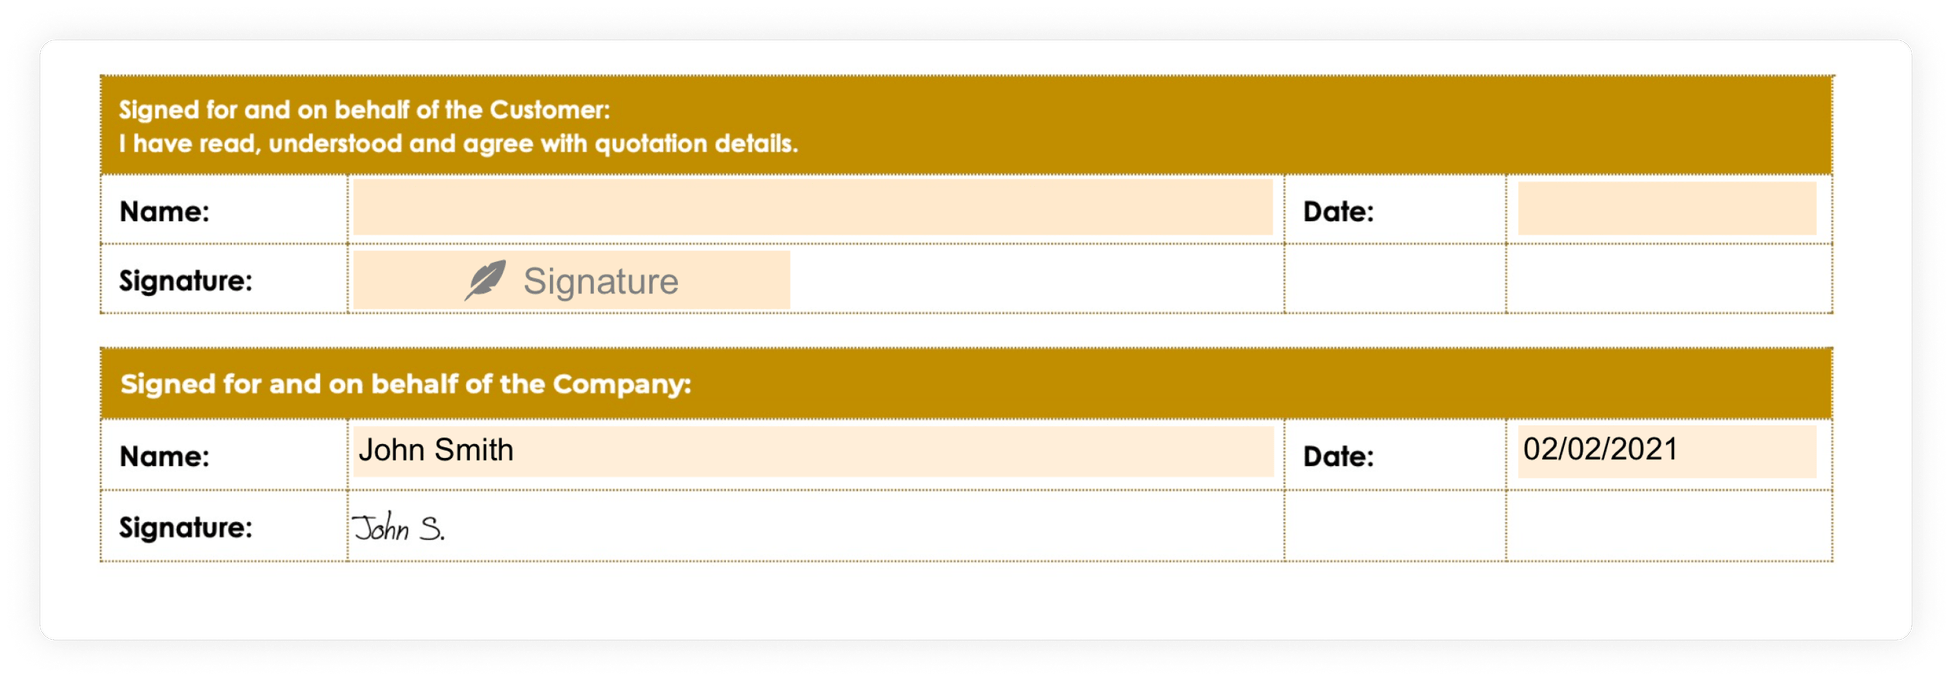This screenshot has height=680, width=1952.
Task: Select the company Date field showing 02/02/2021
Action: [1667, 451]
